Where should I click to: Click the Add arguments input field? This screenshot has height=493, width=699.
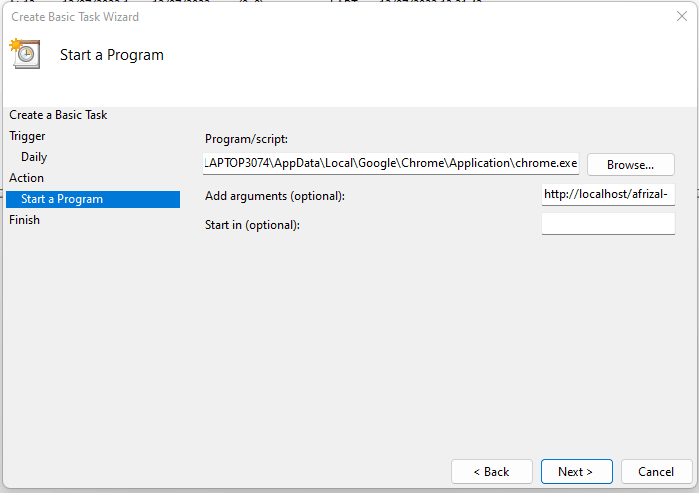point(608,194)
